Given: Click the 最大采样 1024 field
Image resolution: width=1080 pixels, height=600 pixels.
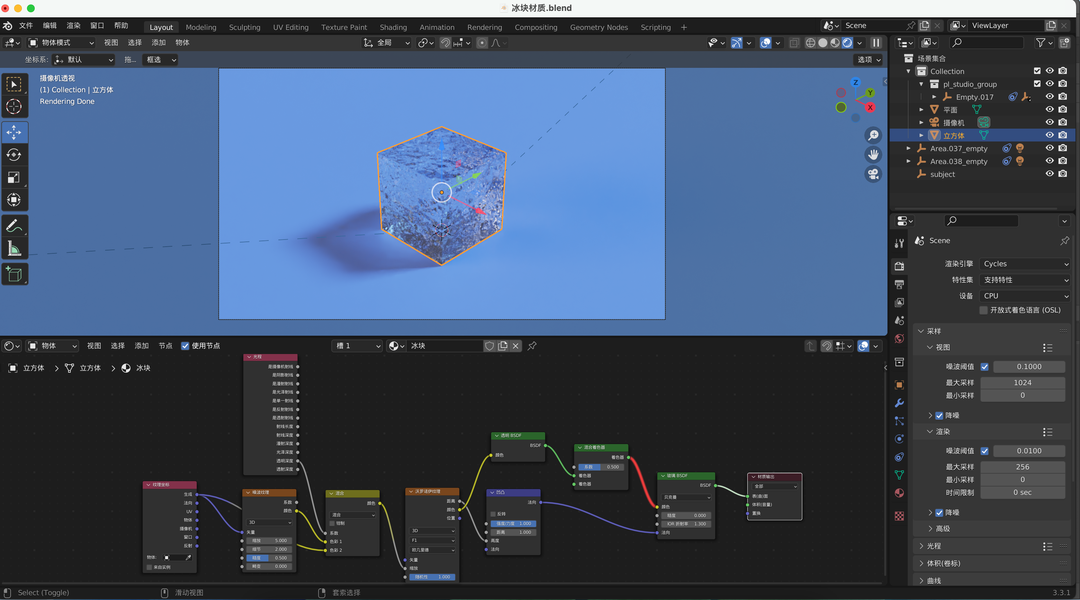Looking at the screenshot, I should [1022, 382].
